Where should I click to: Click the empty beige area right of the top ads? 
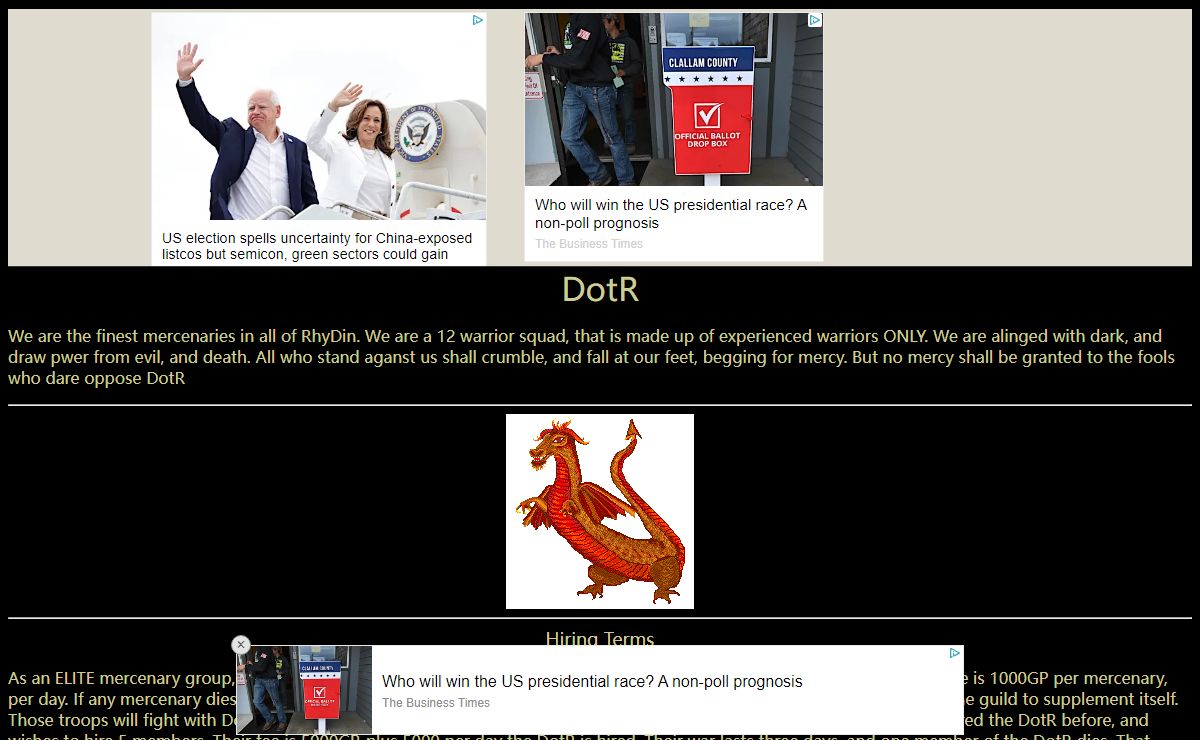(1010, 138)
